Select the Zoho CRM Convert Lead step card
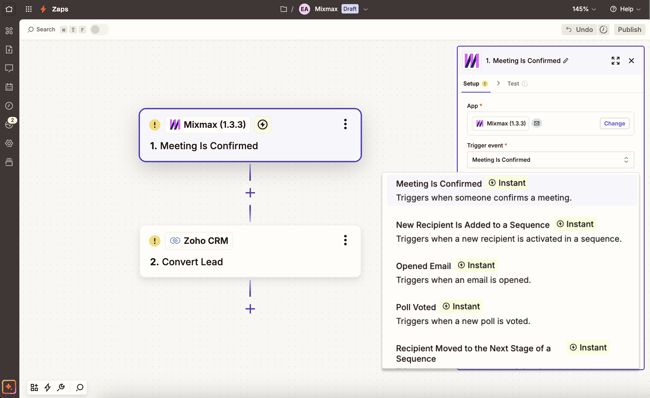This screenshot has width=650, height=398. (x=250, y=251)
